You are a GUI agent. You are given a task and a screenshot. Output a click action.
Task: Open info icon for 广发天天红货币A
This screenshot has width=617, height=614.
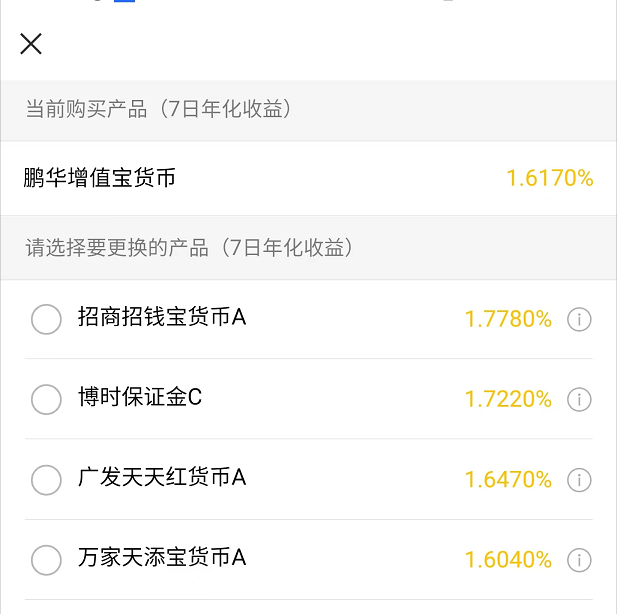point(579,479)
